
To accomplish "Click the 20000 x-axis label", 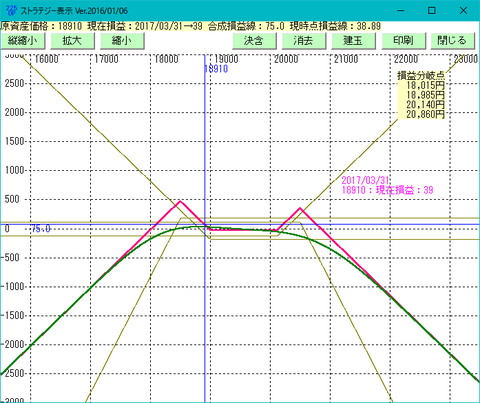I will (286, 59).
